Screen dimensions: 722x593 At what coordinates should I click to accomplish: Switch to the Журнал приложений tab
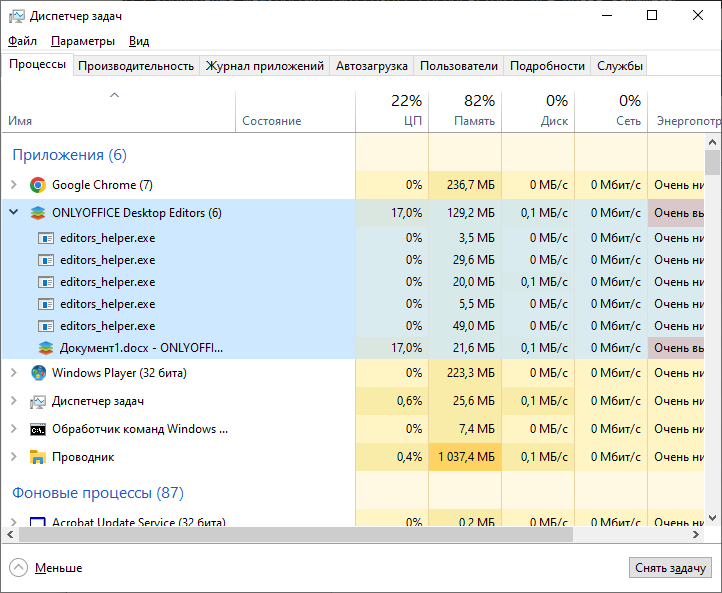[264, 66]
